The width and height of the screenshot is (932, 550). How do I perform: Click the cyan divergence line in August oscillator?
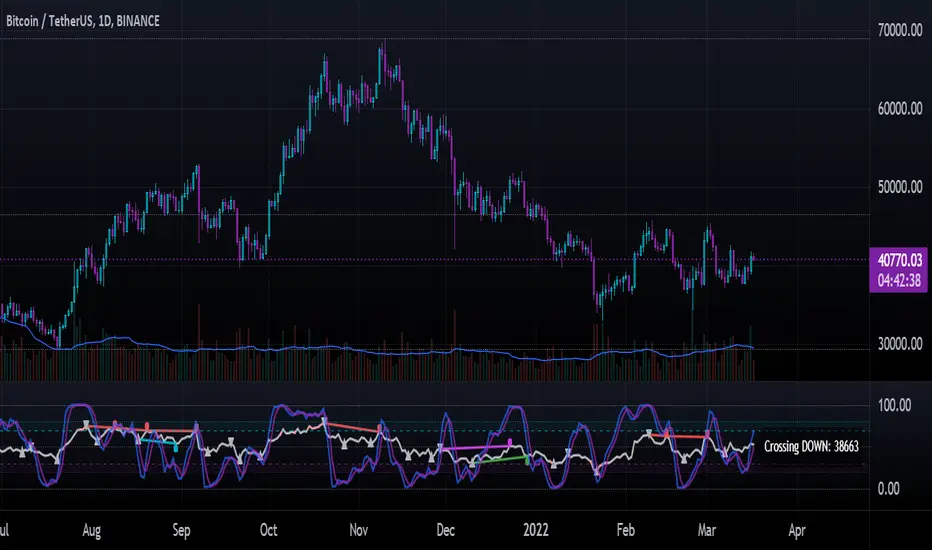click(158, 442)
